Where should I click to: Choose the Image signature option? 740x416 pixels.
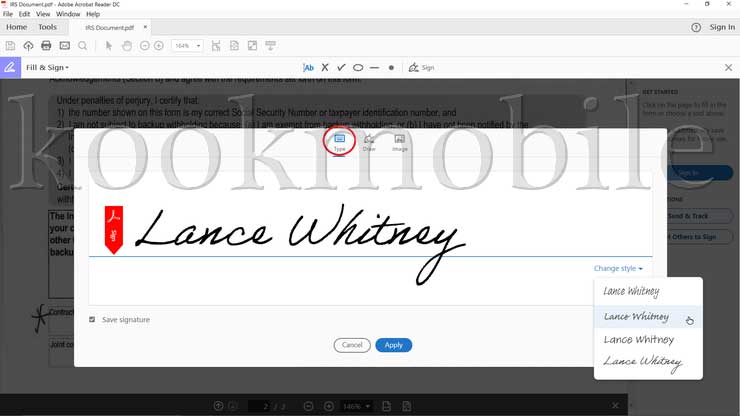coord(400,142)
